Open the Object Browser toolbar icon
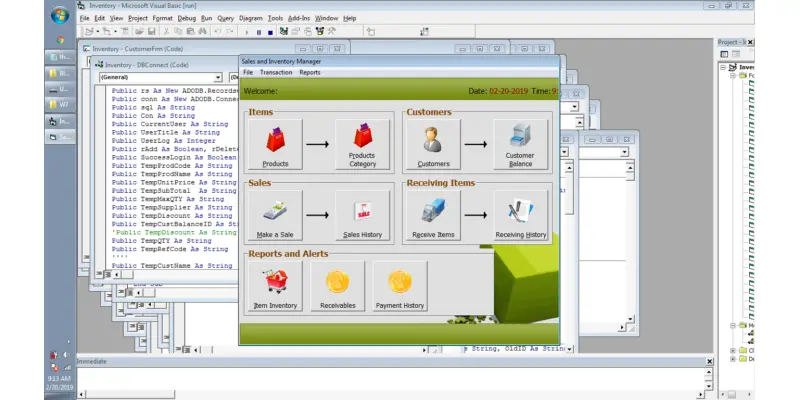The width and height of the screenshot is (800, 400). [320, 32]
